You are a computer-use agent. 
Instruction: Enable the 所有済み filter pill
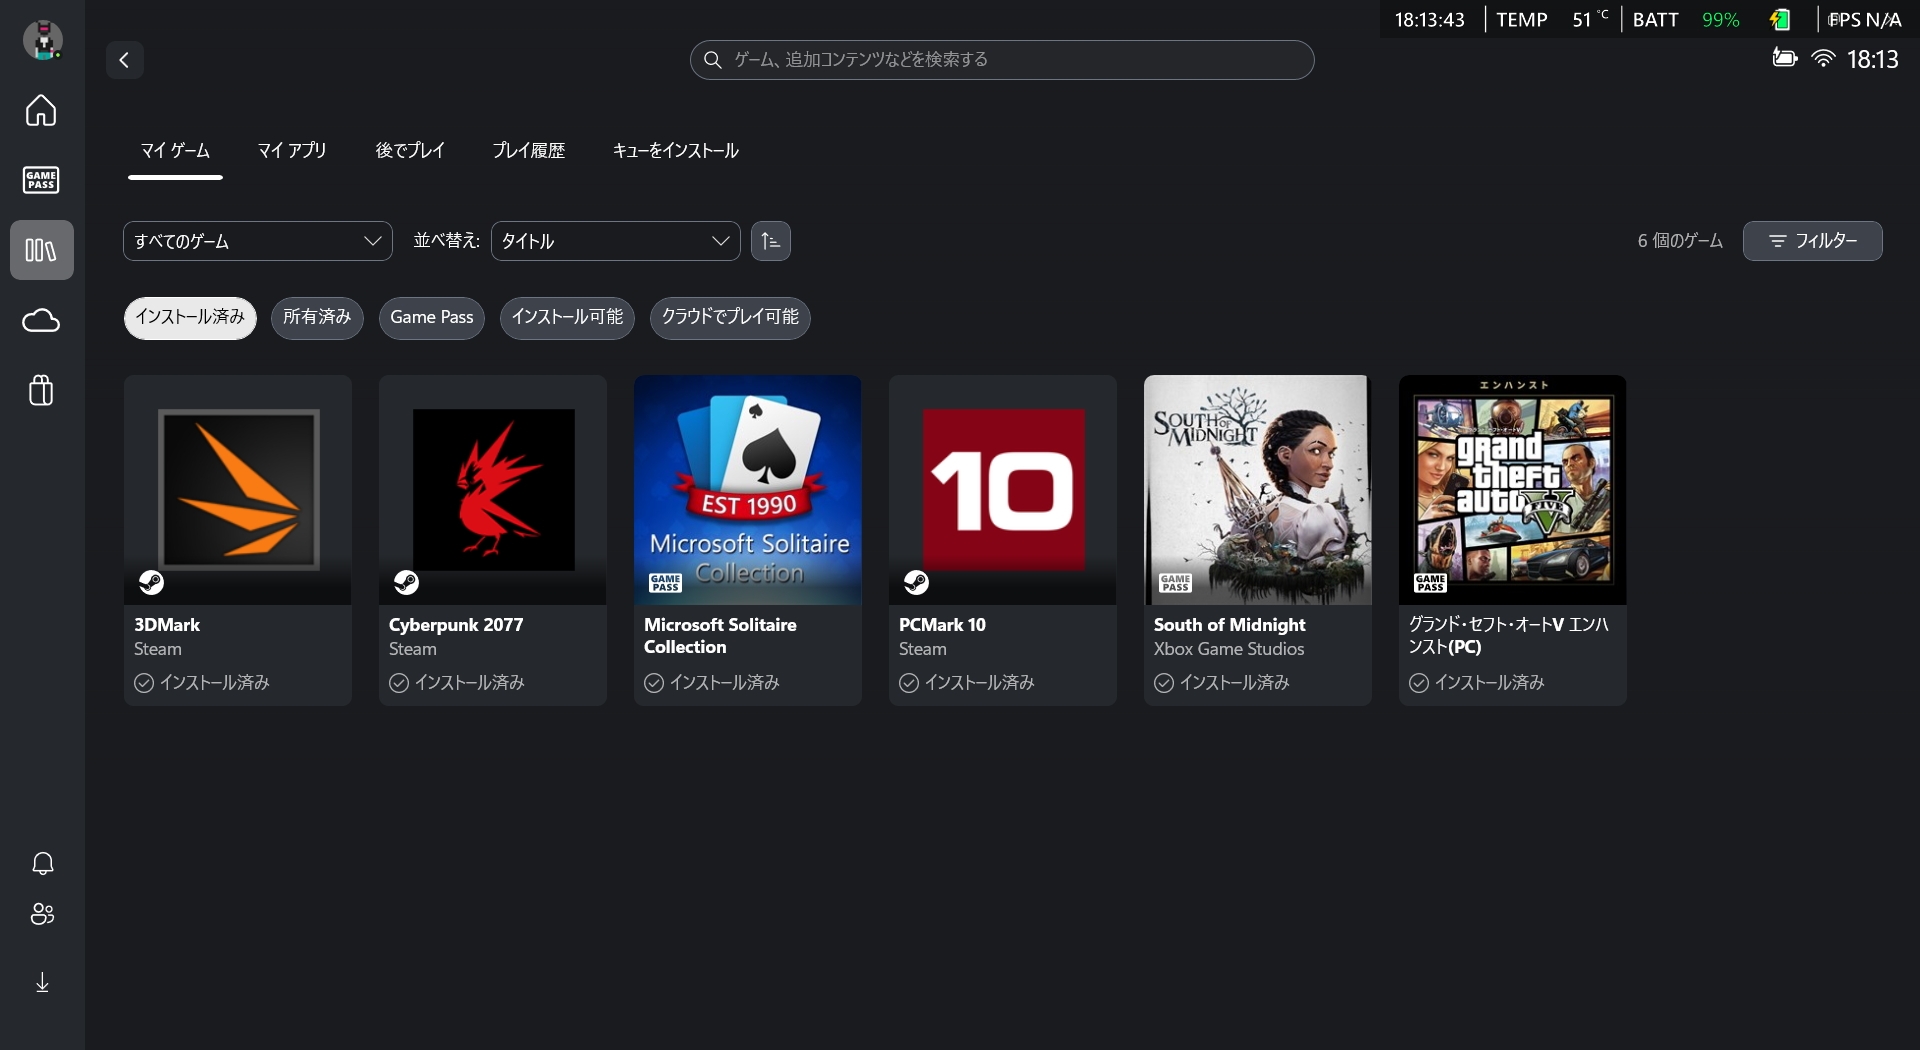click(316, 318)
